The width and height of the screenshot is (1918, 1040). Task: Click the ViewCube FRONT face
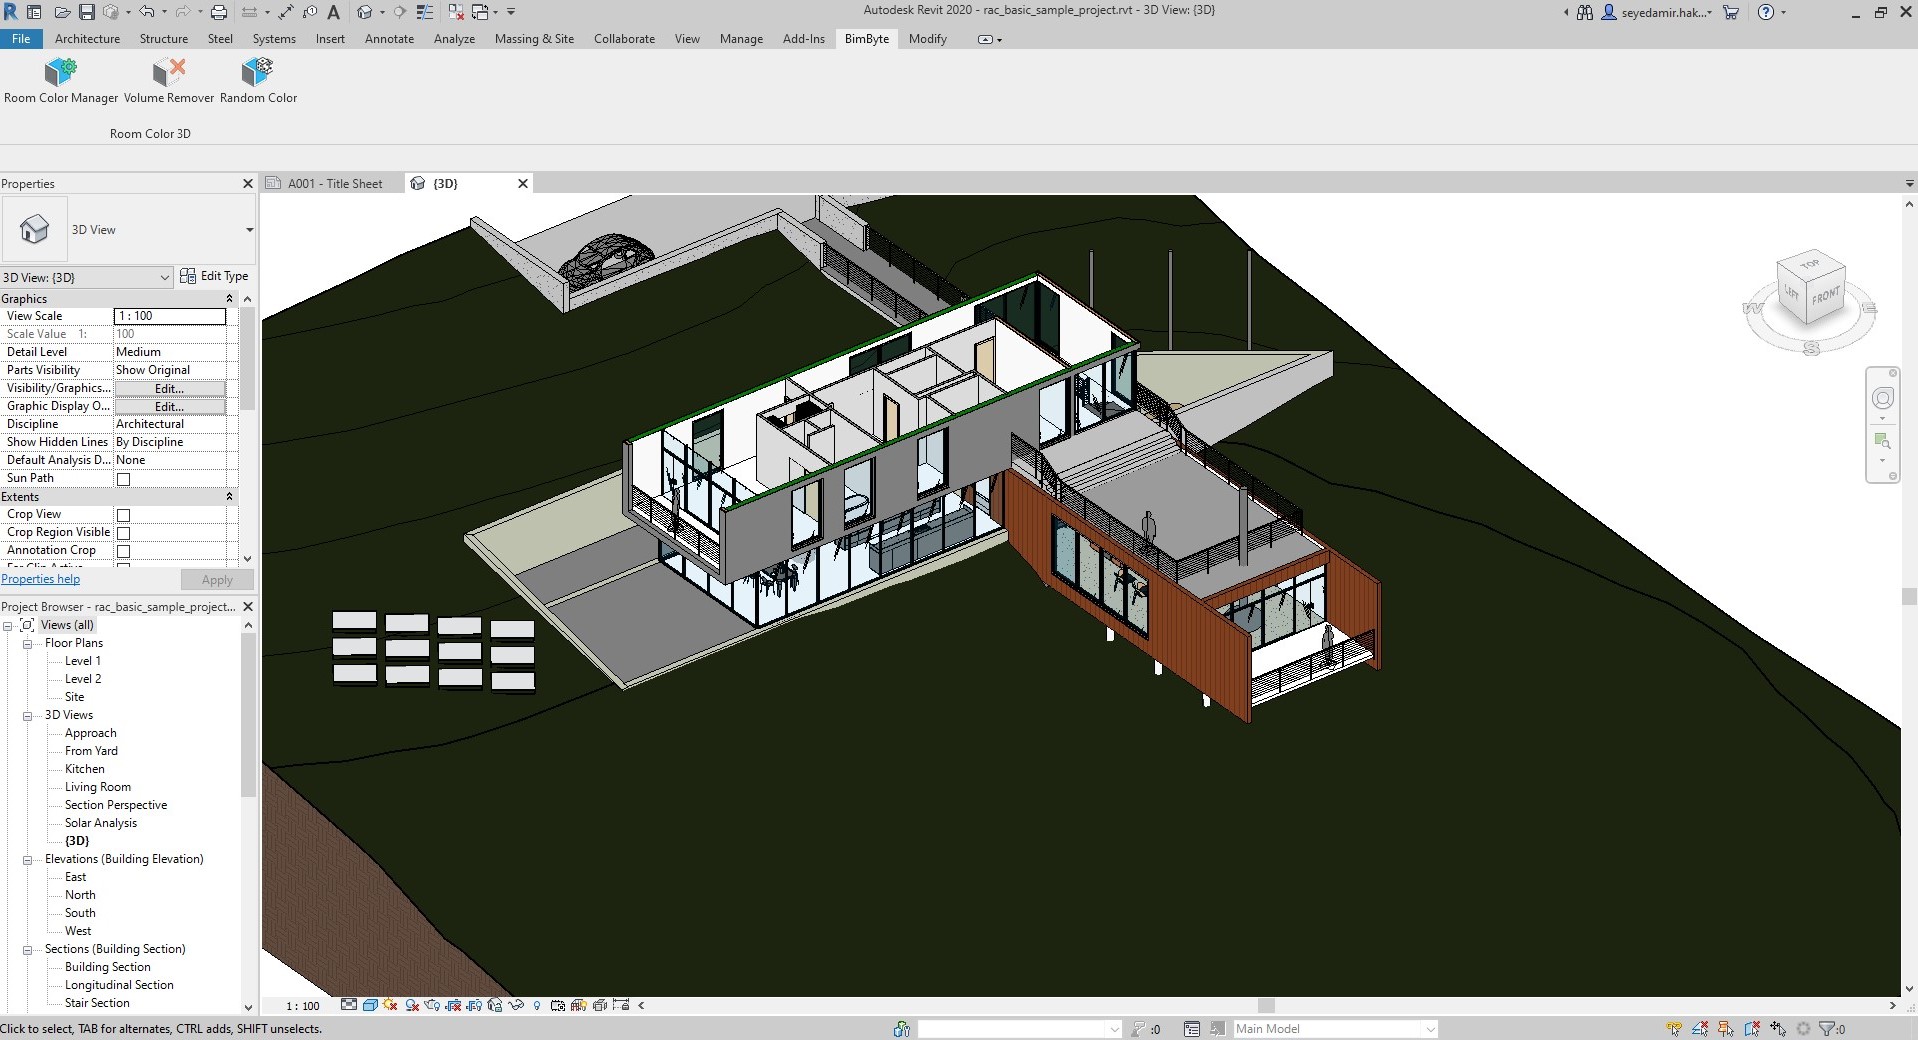(1825, 296)
